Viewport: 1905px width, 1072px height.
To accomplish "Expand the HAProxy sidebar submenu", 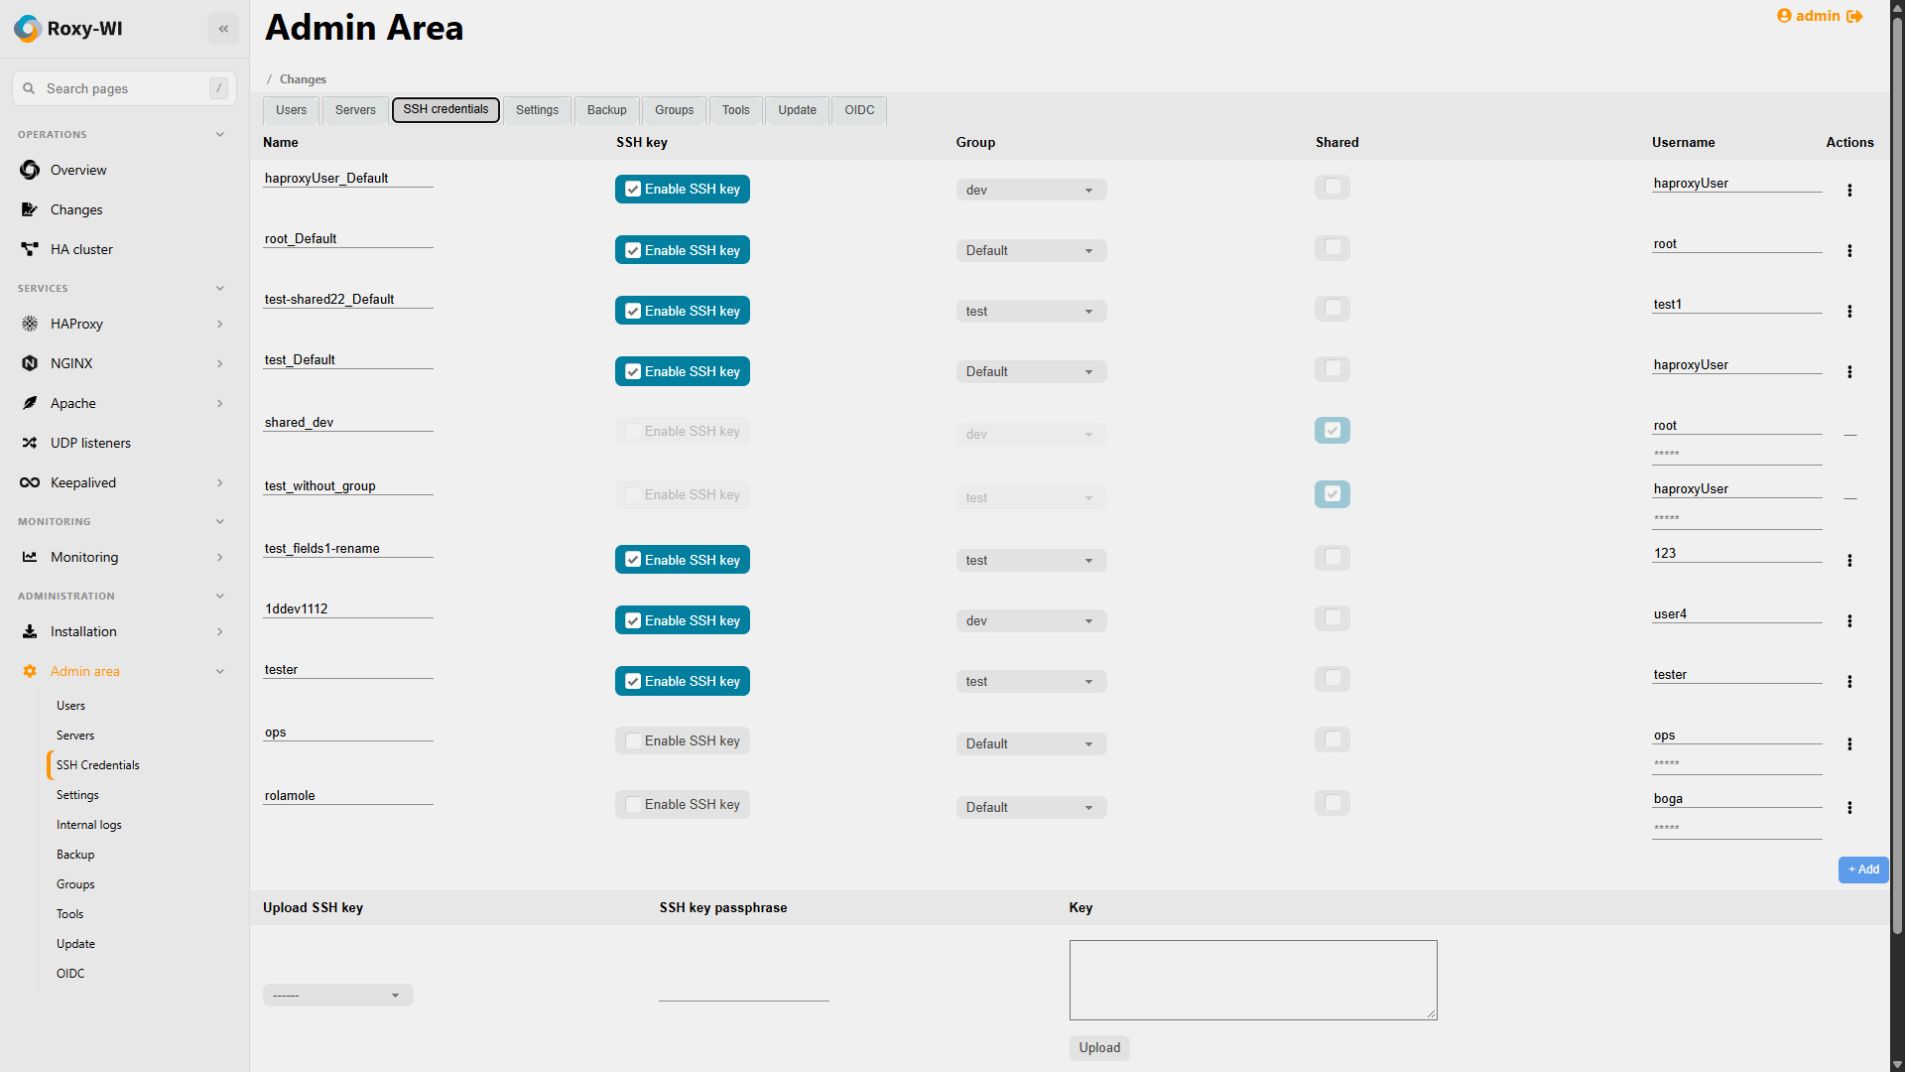I will 219,324.
